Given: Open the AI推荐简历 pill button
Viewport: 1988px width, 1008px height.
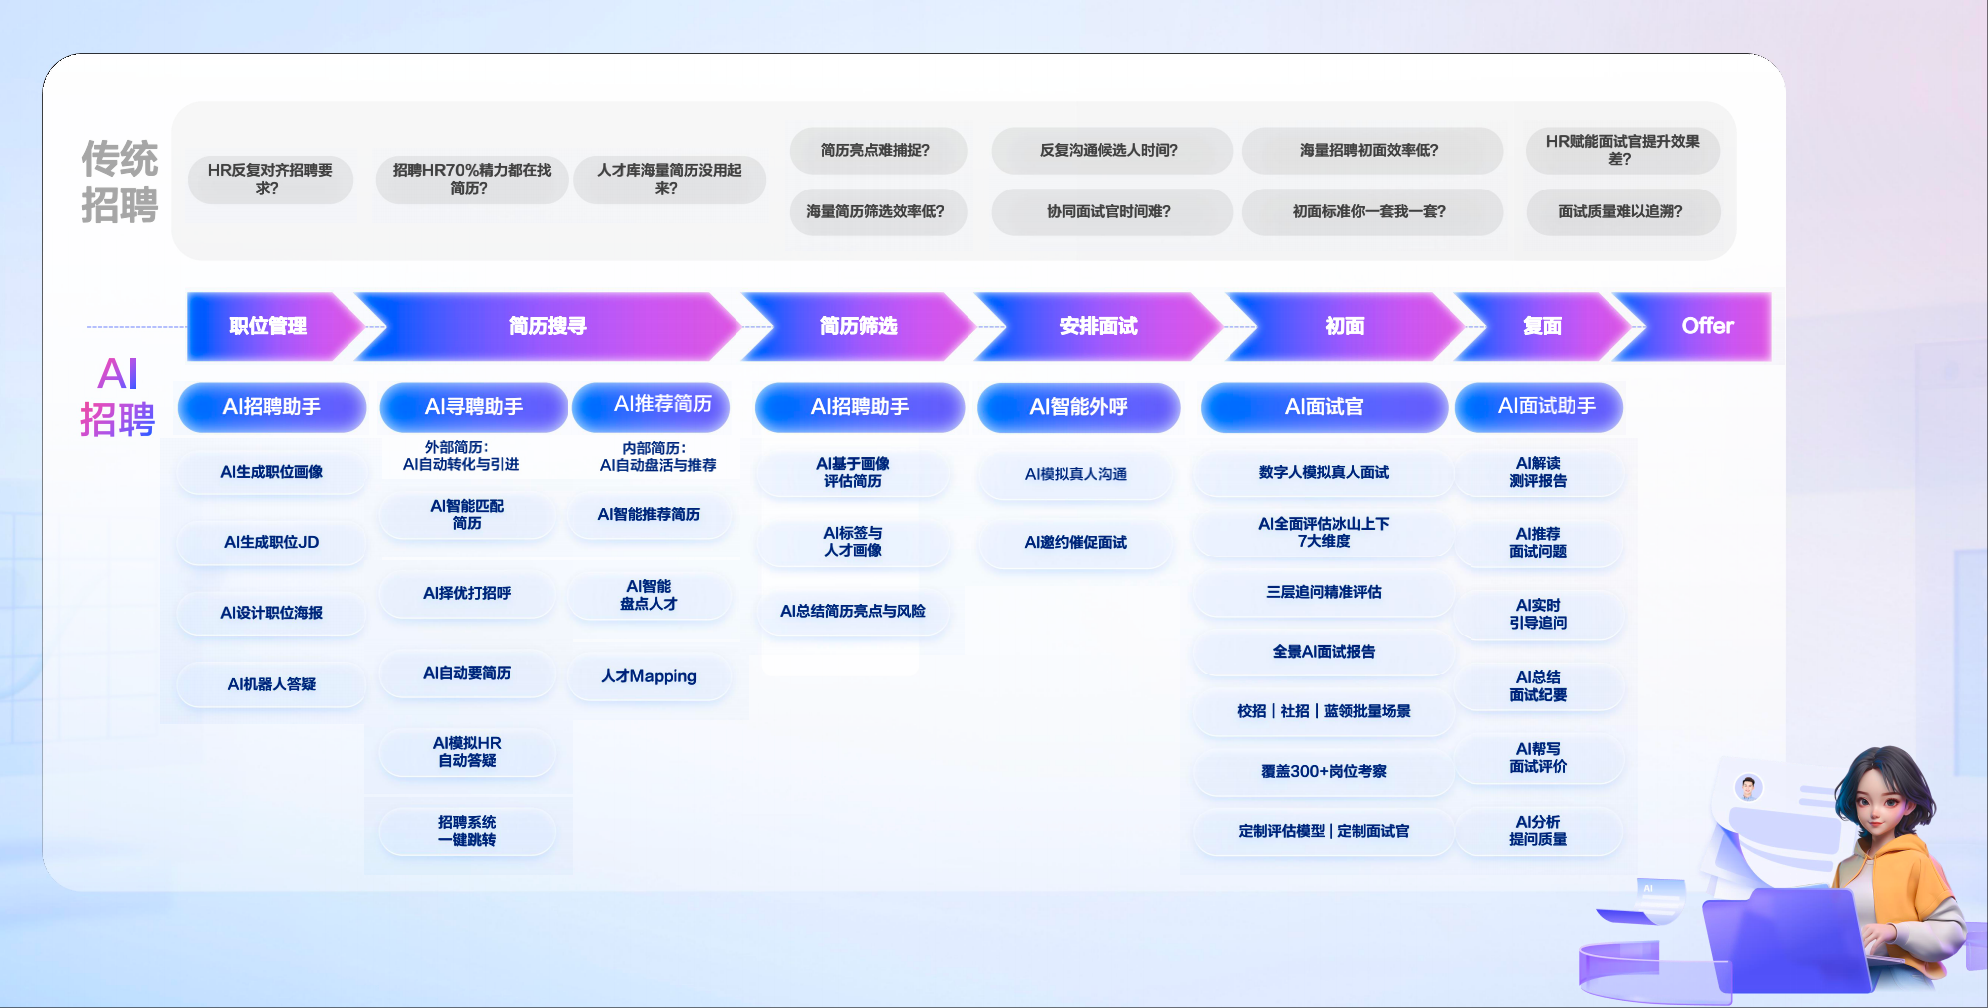Looking at the screenshot, I should [662, 404].
